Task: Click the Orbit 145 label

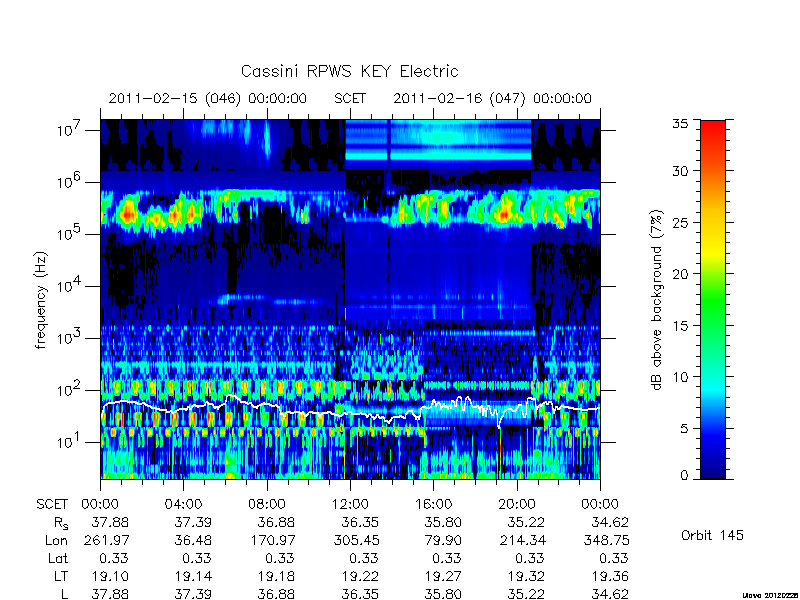Action: pyautogui.click(x=712, y=535)
